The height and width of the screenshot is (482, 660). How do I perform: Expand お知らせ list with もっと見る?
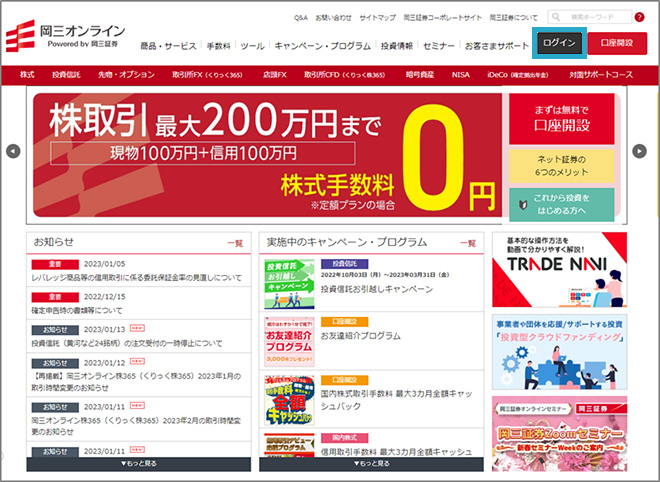click(x=138, y=464)
